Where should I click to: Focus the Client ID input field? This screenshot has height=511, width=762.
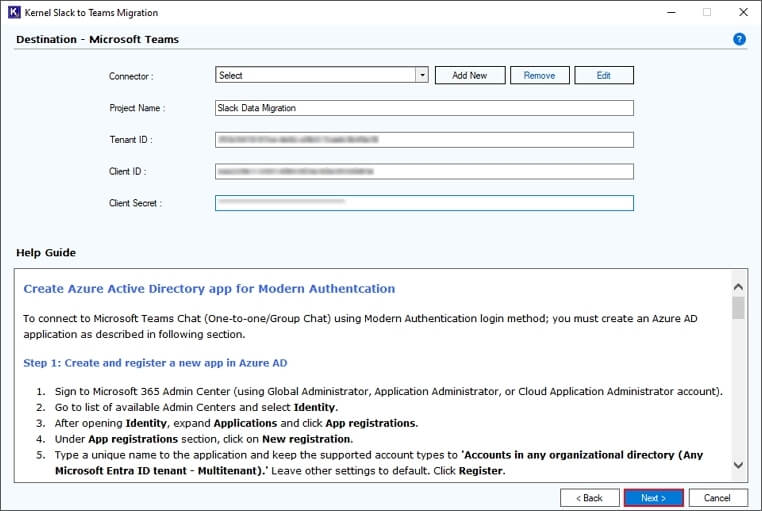424,171
